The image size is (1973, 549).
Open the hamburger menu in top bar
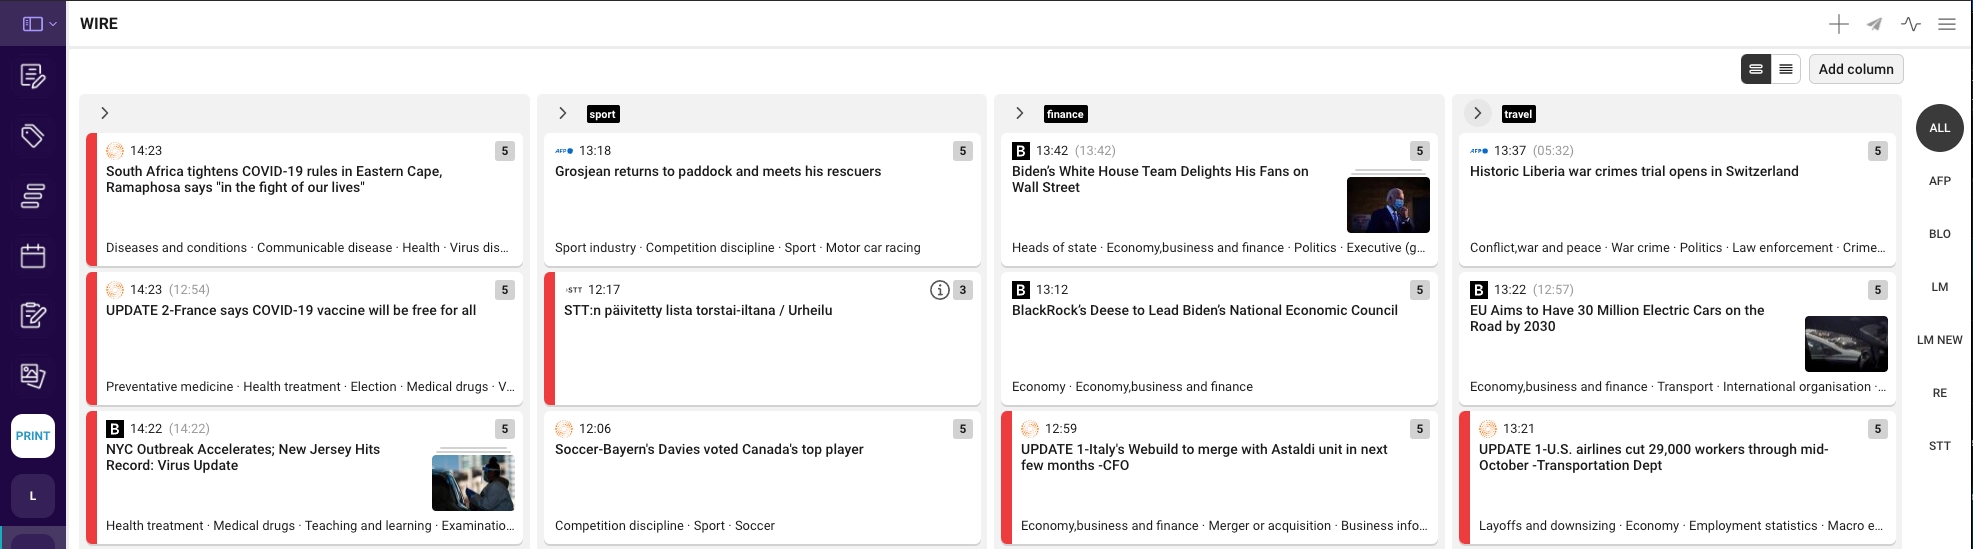pos(1946,24)
